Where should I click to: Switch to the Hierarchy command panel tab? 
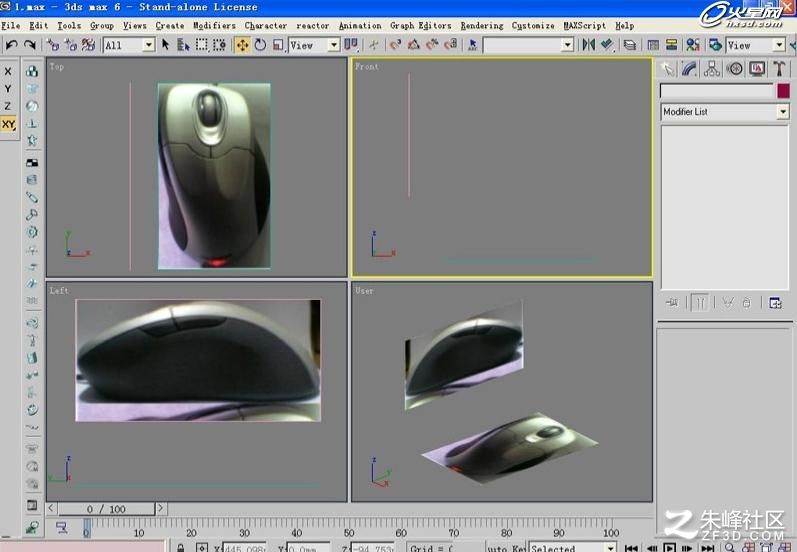(x=712, y=69)
